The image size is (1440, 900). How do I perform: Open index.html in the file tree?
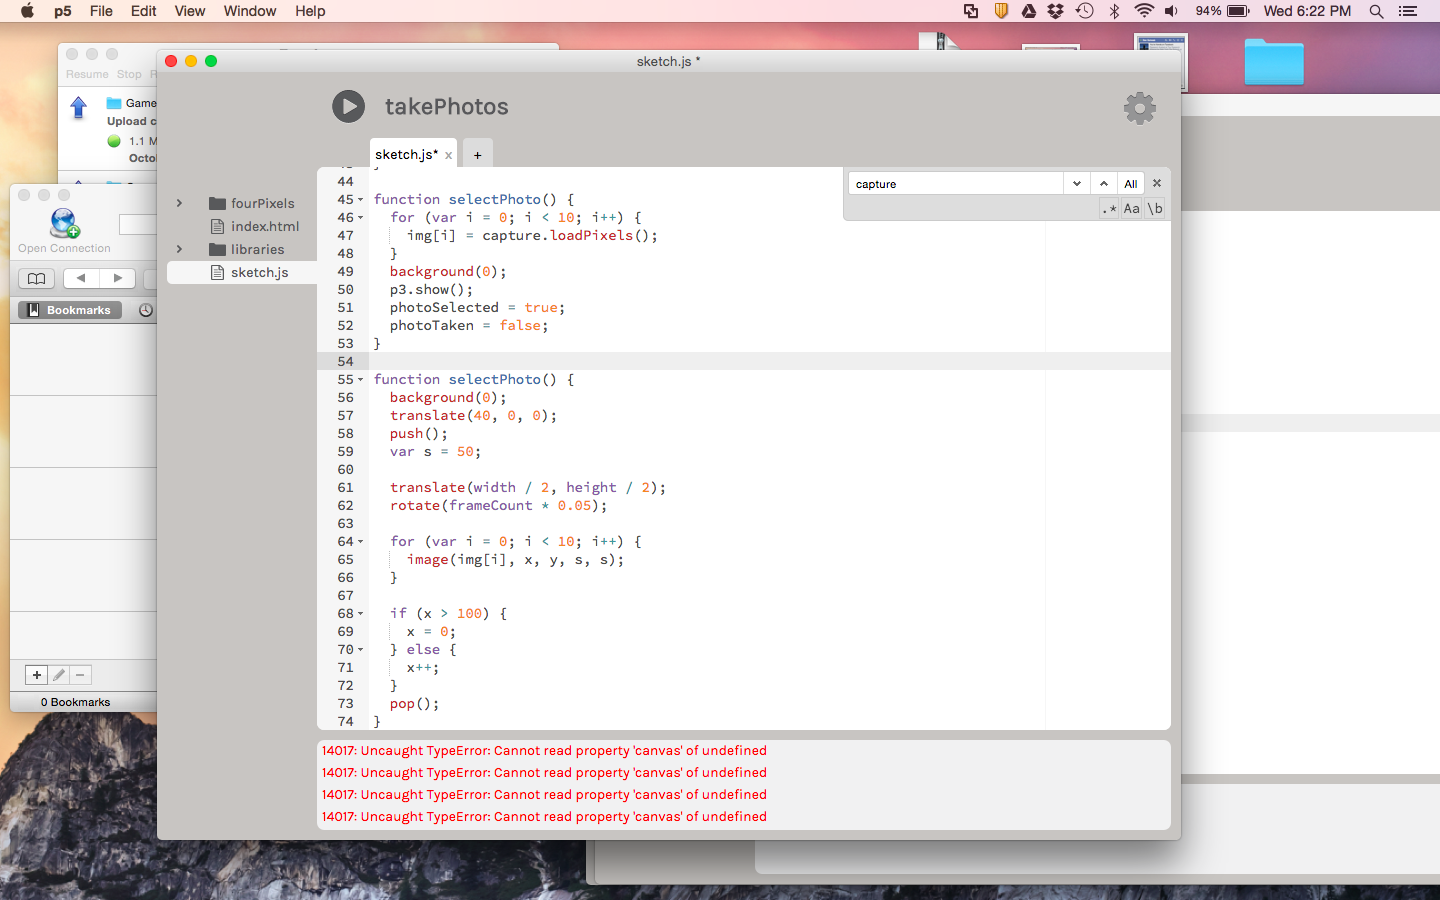pos(264,226)
